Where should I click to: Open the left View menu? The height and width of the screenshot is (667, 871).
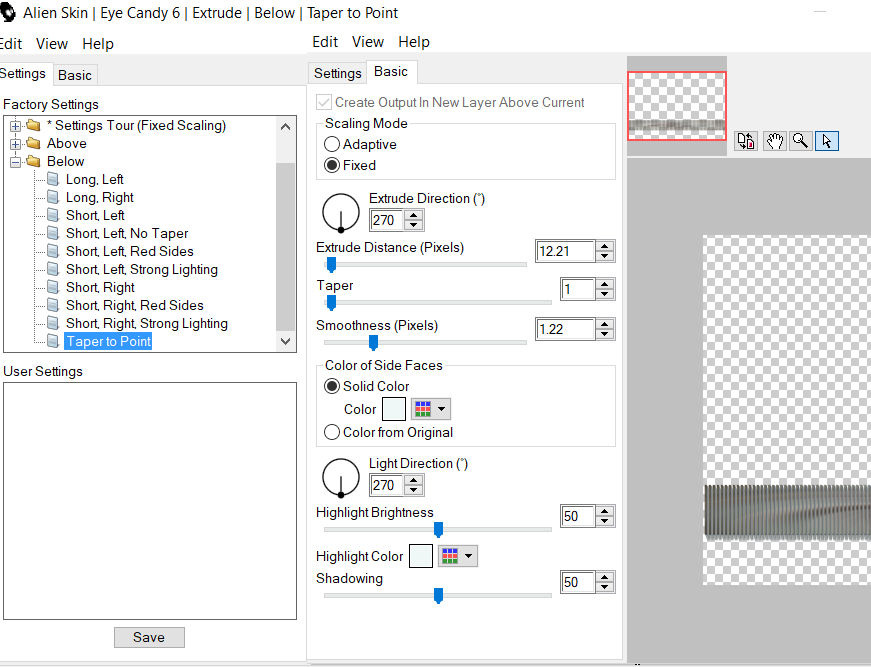point(52,44)
